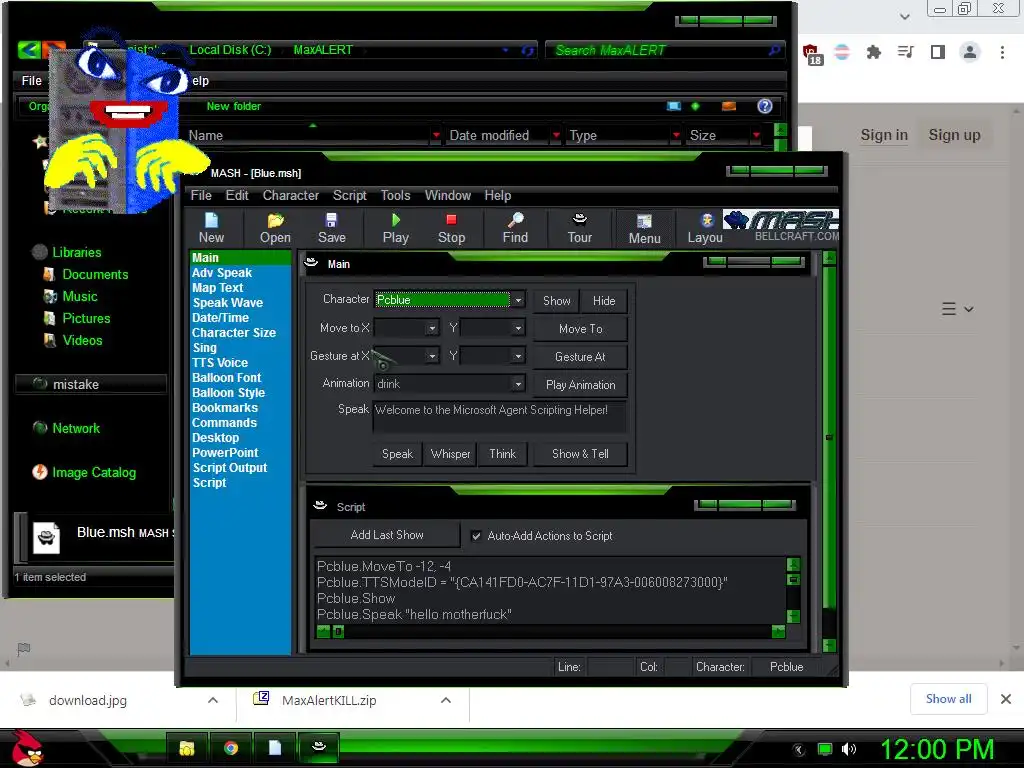This screenshot has width=1024, height=768.
Task: Click the green back arrow in Explorer
Action: pyautogui.click(x=29, y=50)
